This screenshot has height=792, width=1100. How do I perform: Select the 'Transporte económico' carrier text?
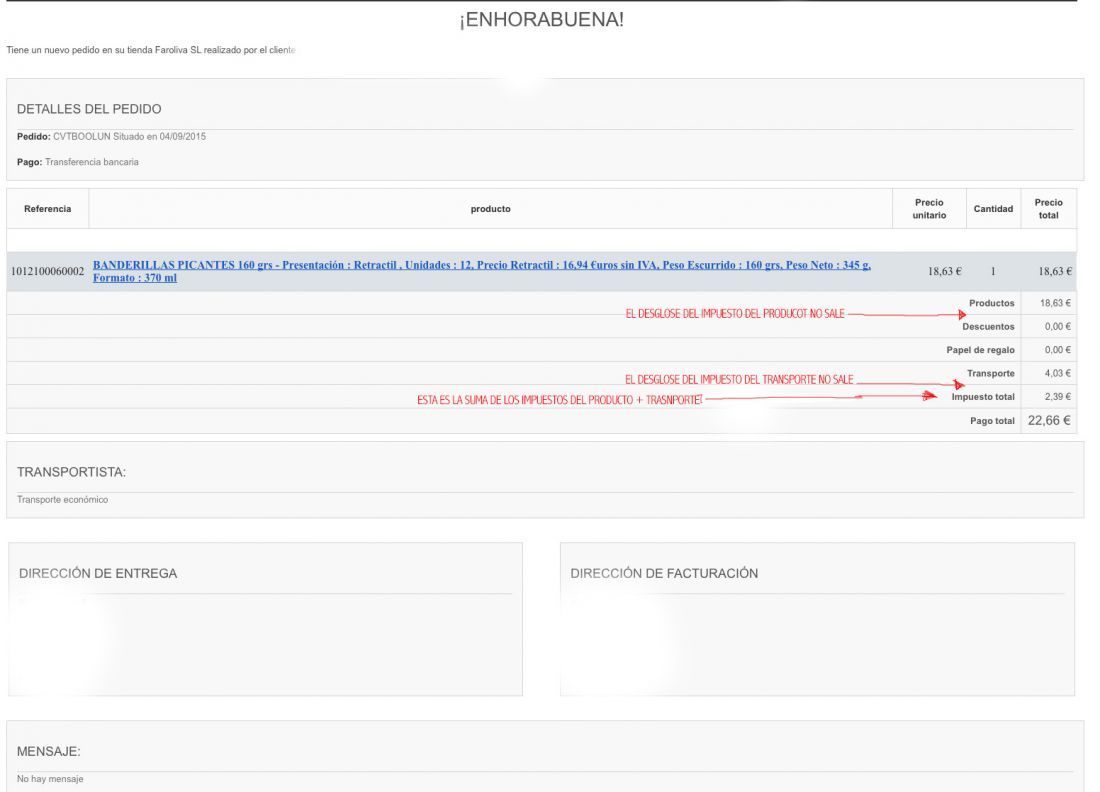point(62,500)
